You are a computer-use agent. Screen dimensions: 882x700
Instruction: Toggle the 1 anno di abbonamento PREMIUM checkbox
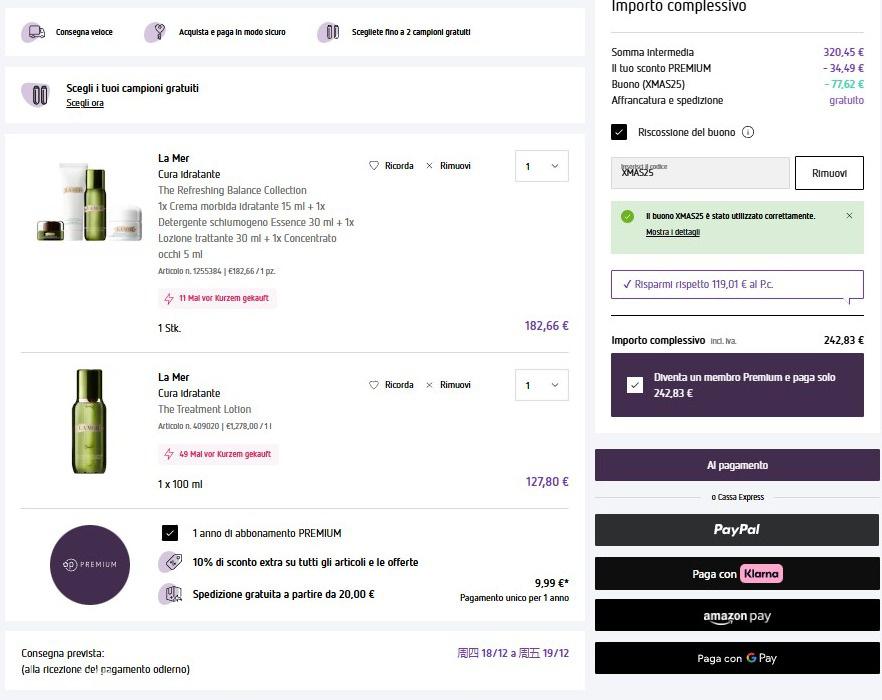coord(170,533)
